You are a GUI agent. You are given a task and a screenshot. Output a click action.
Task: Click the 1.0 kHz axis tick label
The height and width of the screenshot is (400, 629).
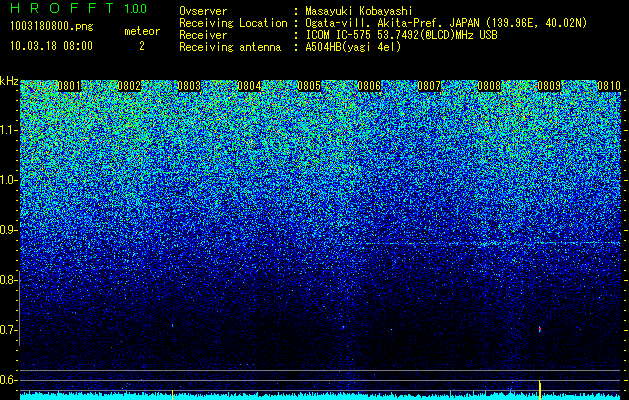tap(8, 180)
